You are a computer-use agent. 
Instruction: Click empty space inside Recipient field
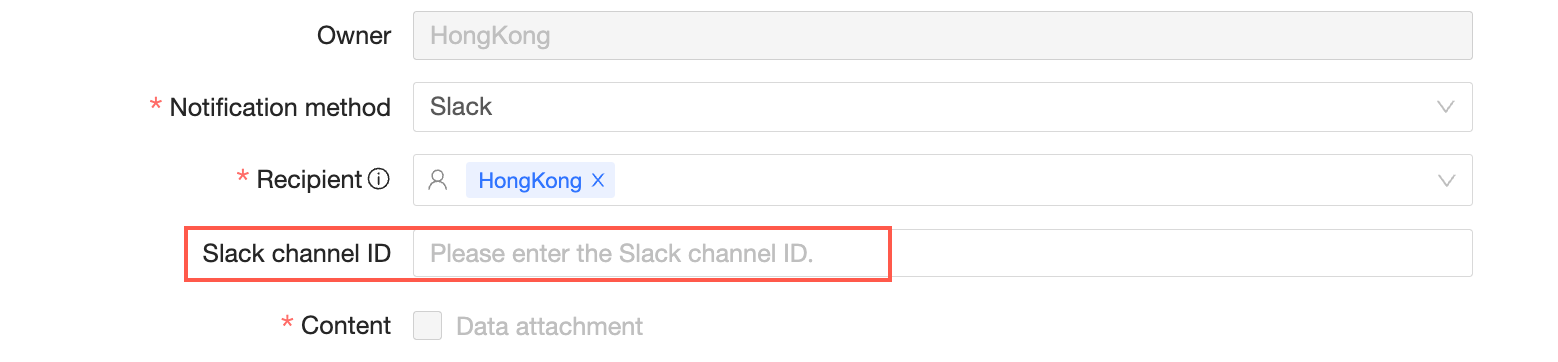pos(1020,180)
